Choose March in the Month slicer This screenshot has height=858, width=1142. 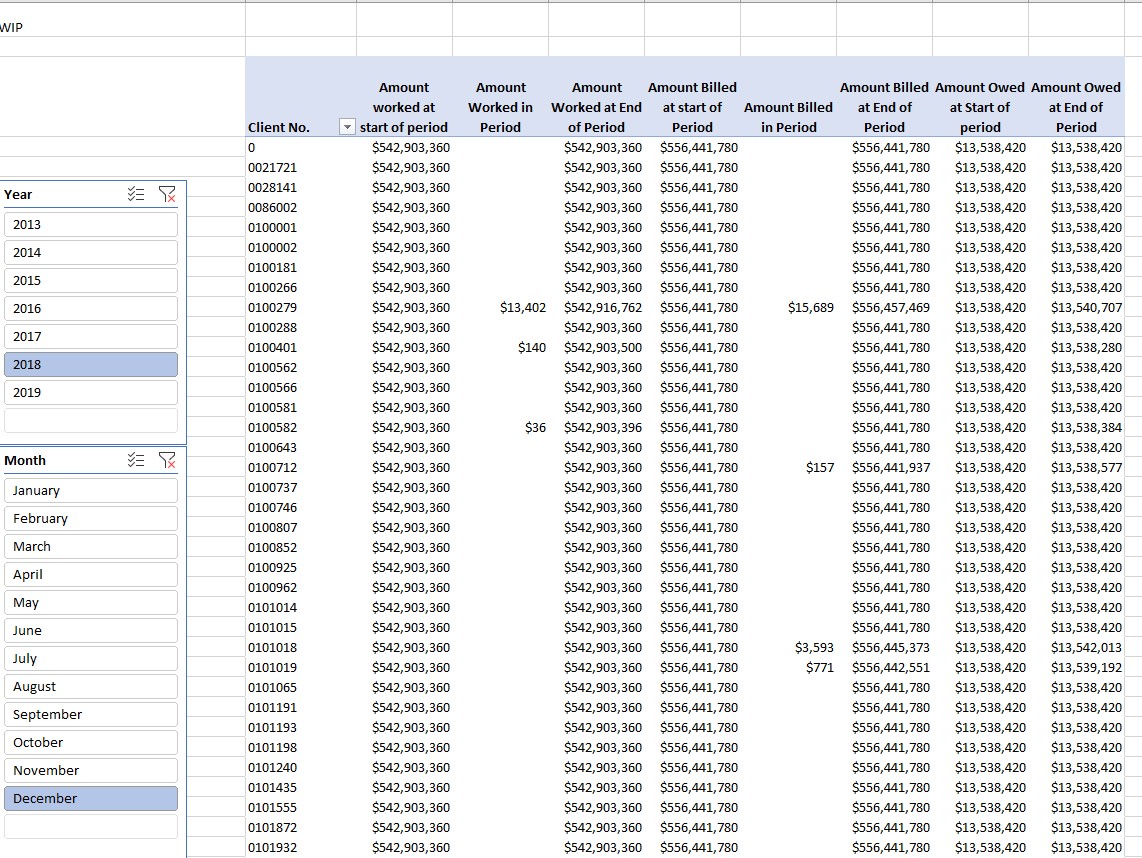91,546
